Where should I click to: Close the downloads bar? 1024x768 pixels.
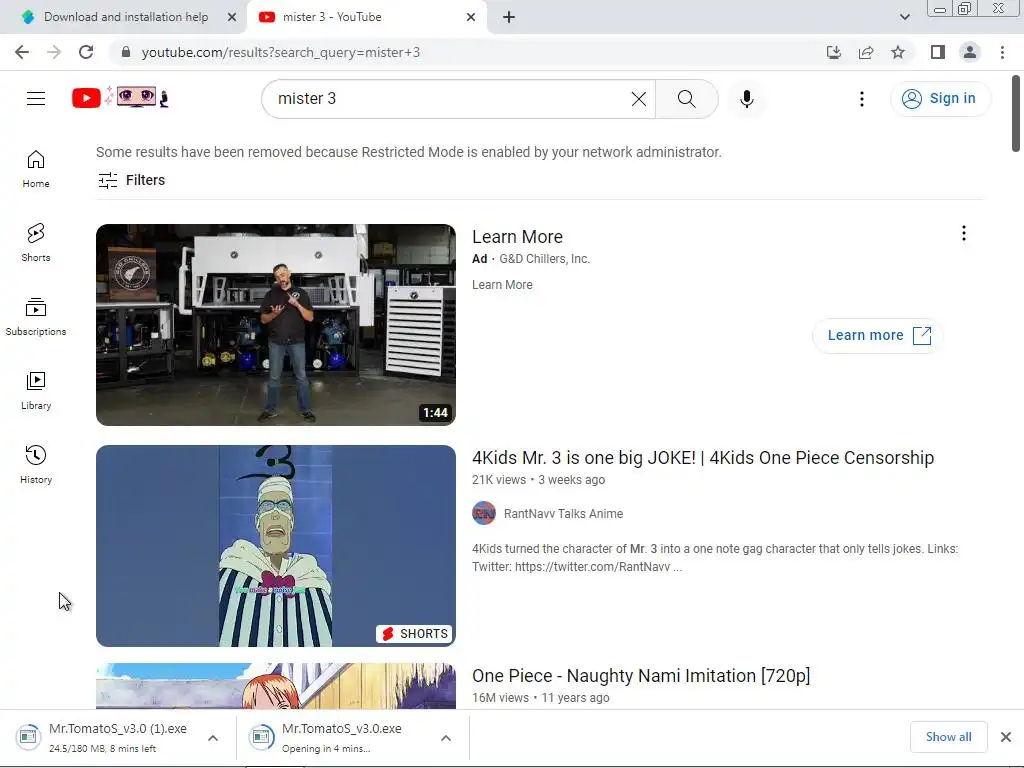[1006, 737]
